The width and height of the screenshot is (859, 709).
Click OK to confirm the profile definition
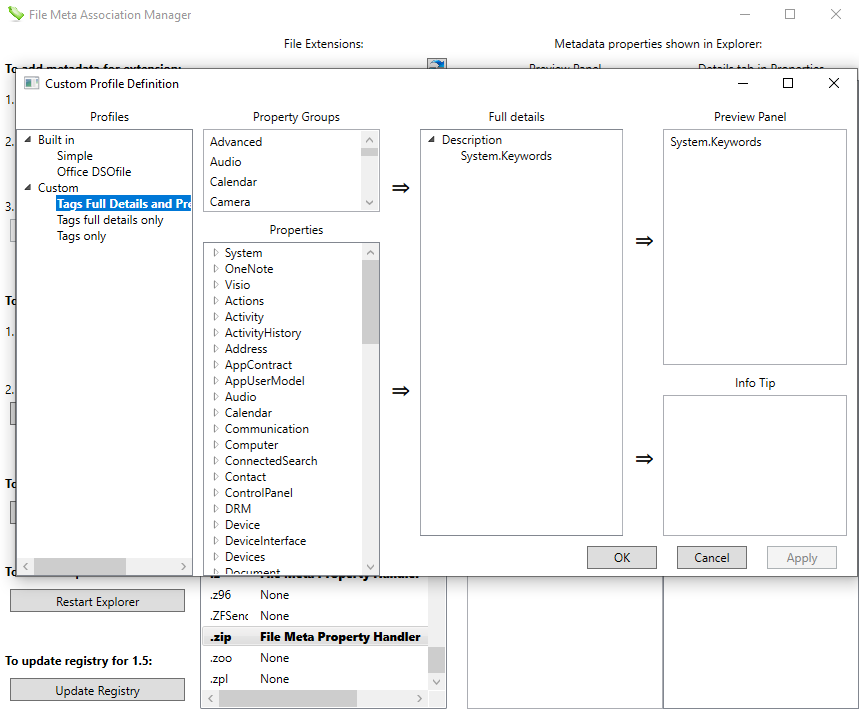click(621, 557)
